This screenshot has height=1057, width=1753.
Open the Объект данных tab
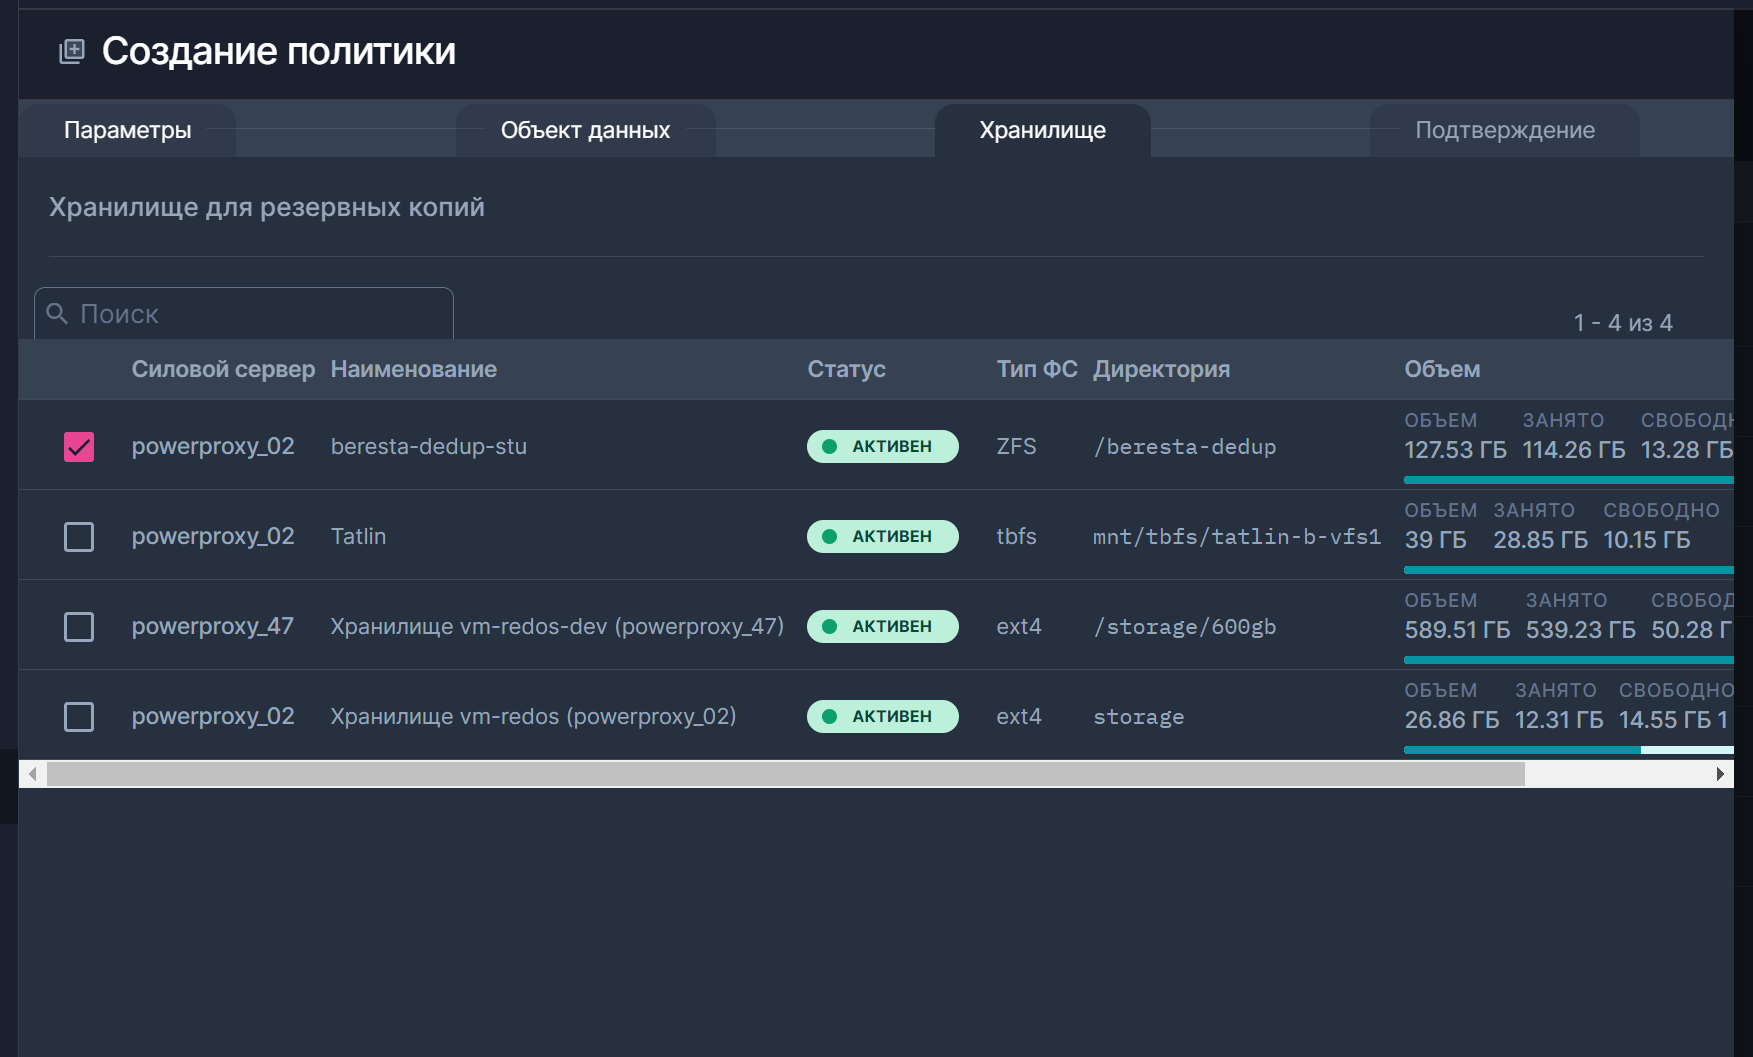point(585,130)
